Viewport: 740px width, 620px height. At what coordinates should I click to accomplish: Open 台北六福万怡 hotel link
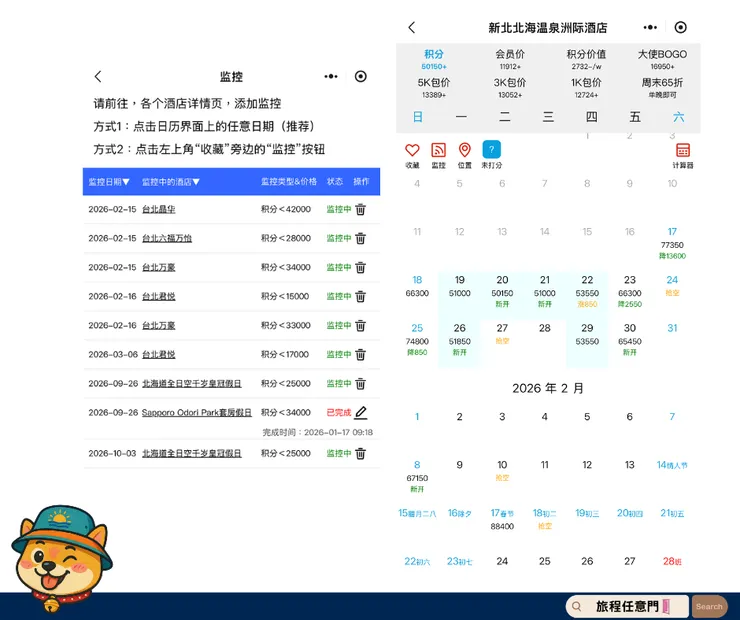click(x=167, y=238)
